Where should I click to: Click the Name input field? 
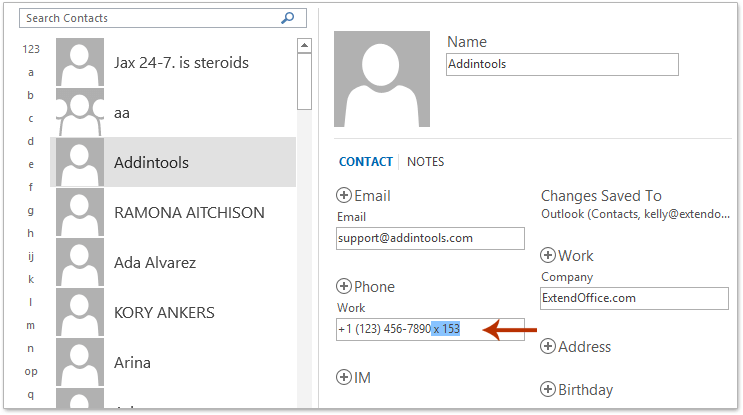coord(562,64)
